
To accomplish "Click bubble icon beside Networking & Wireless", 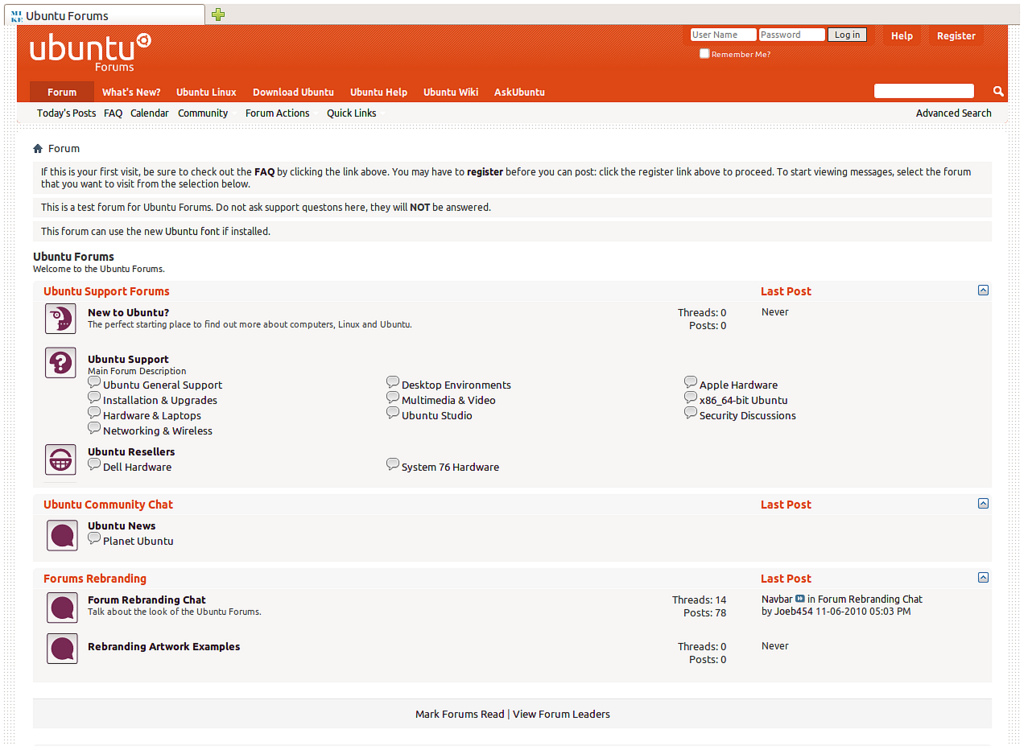I will (94, 429).
